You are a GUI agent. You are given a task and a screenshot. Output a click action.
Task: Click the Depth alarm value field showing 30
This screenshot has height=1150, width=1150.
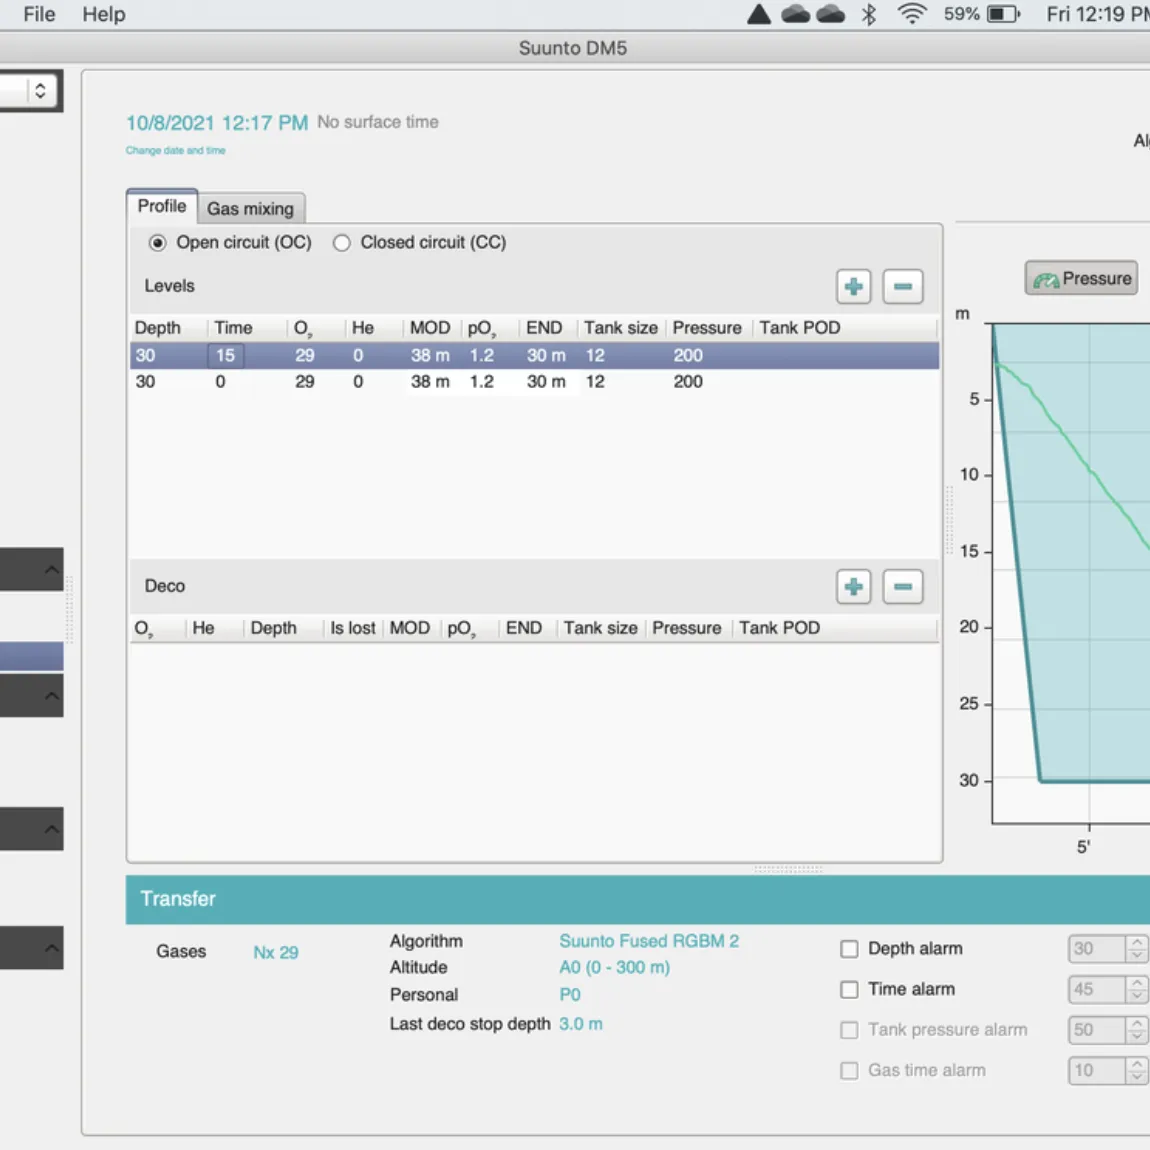pyautogui.click(x=1097, y=948)
